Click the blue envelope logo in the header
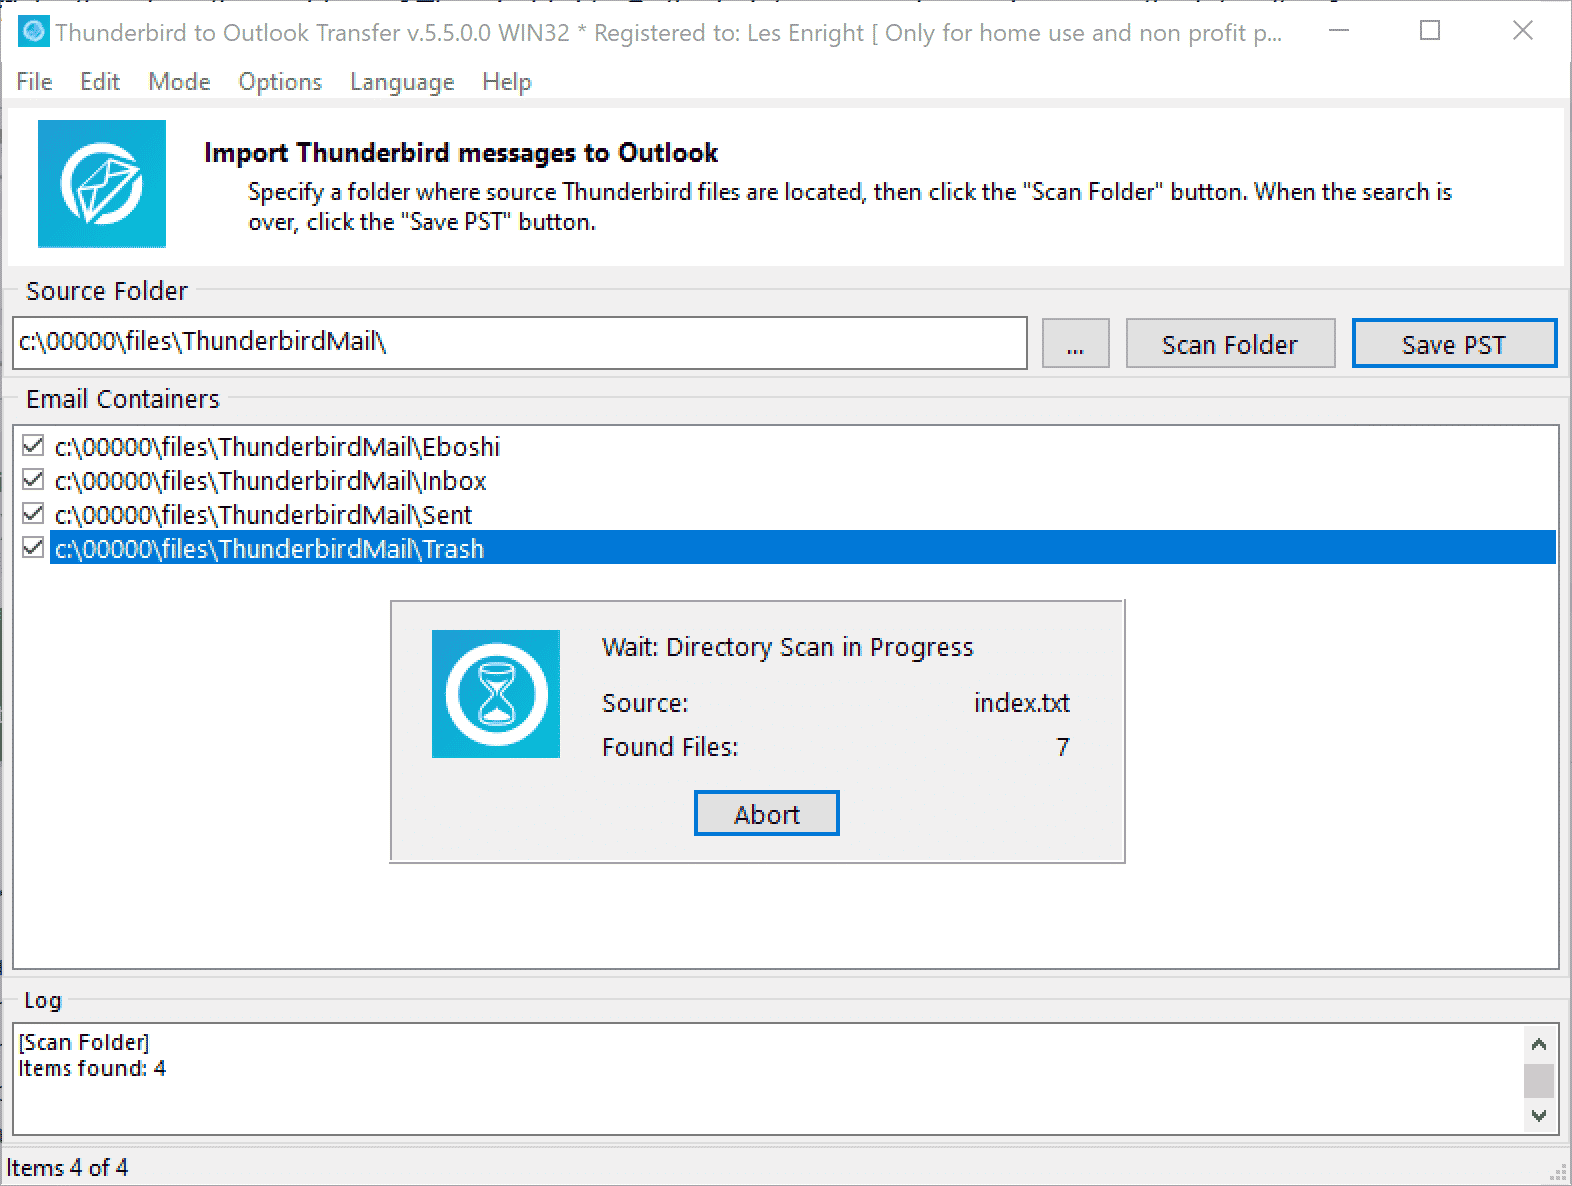The height and width of the screenshot is (1186, 1572). 102,184
